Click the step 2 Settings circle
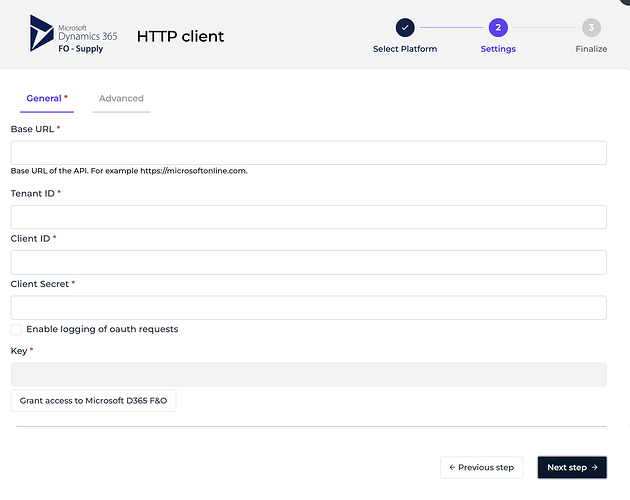The image size is (630, 500). (x=498, y=27)
